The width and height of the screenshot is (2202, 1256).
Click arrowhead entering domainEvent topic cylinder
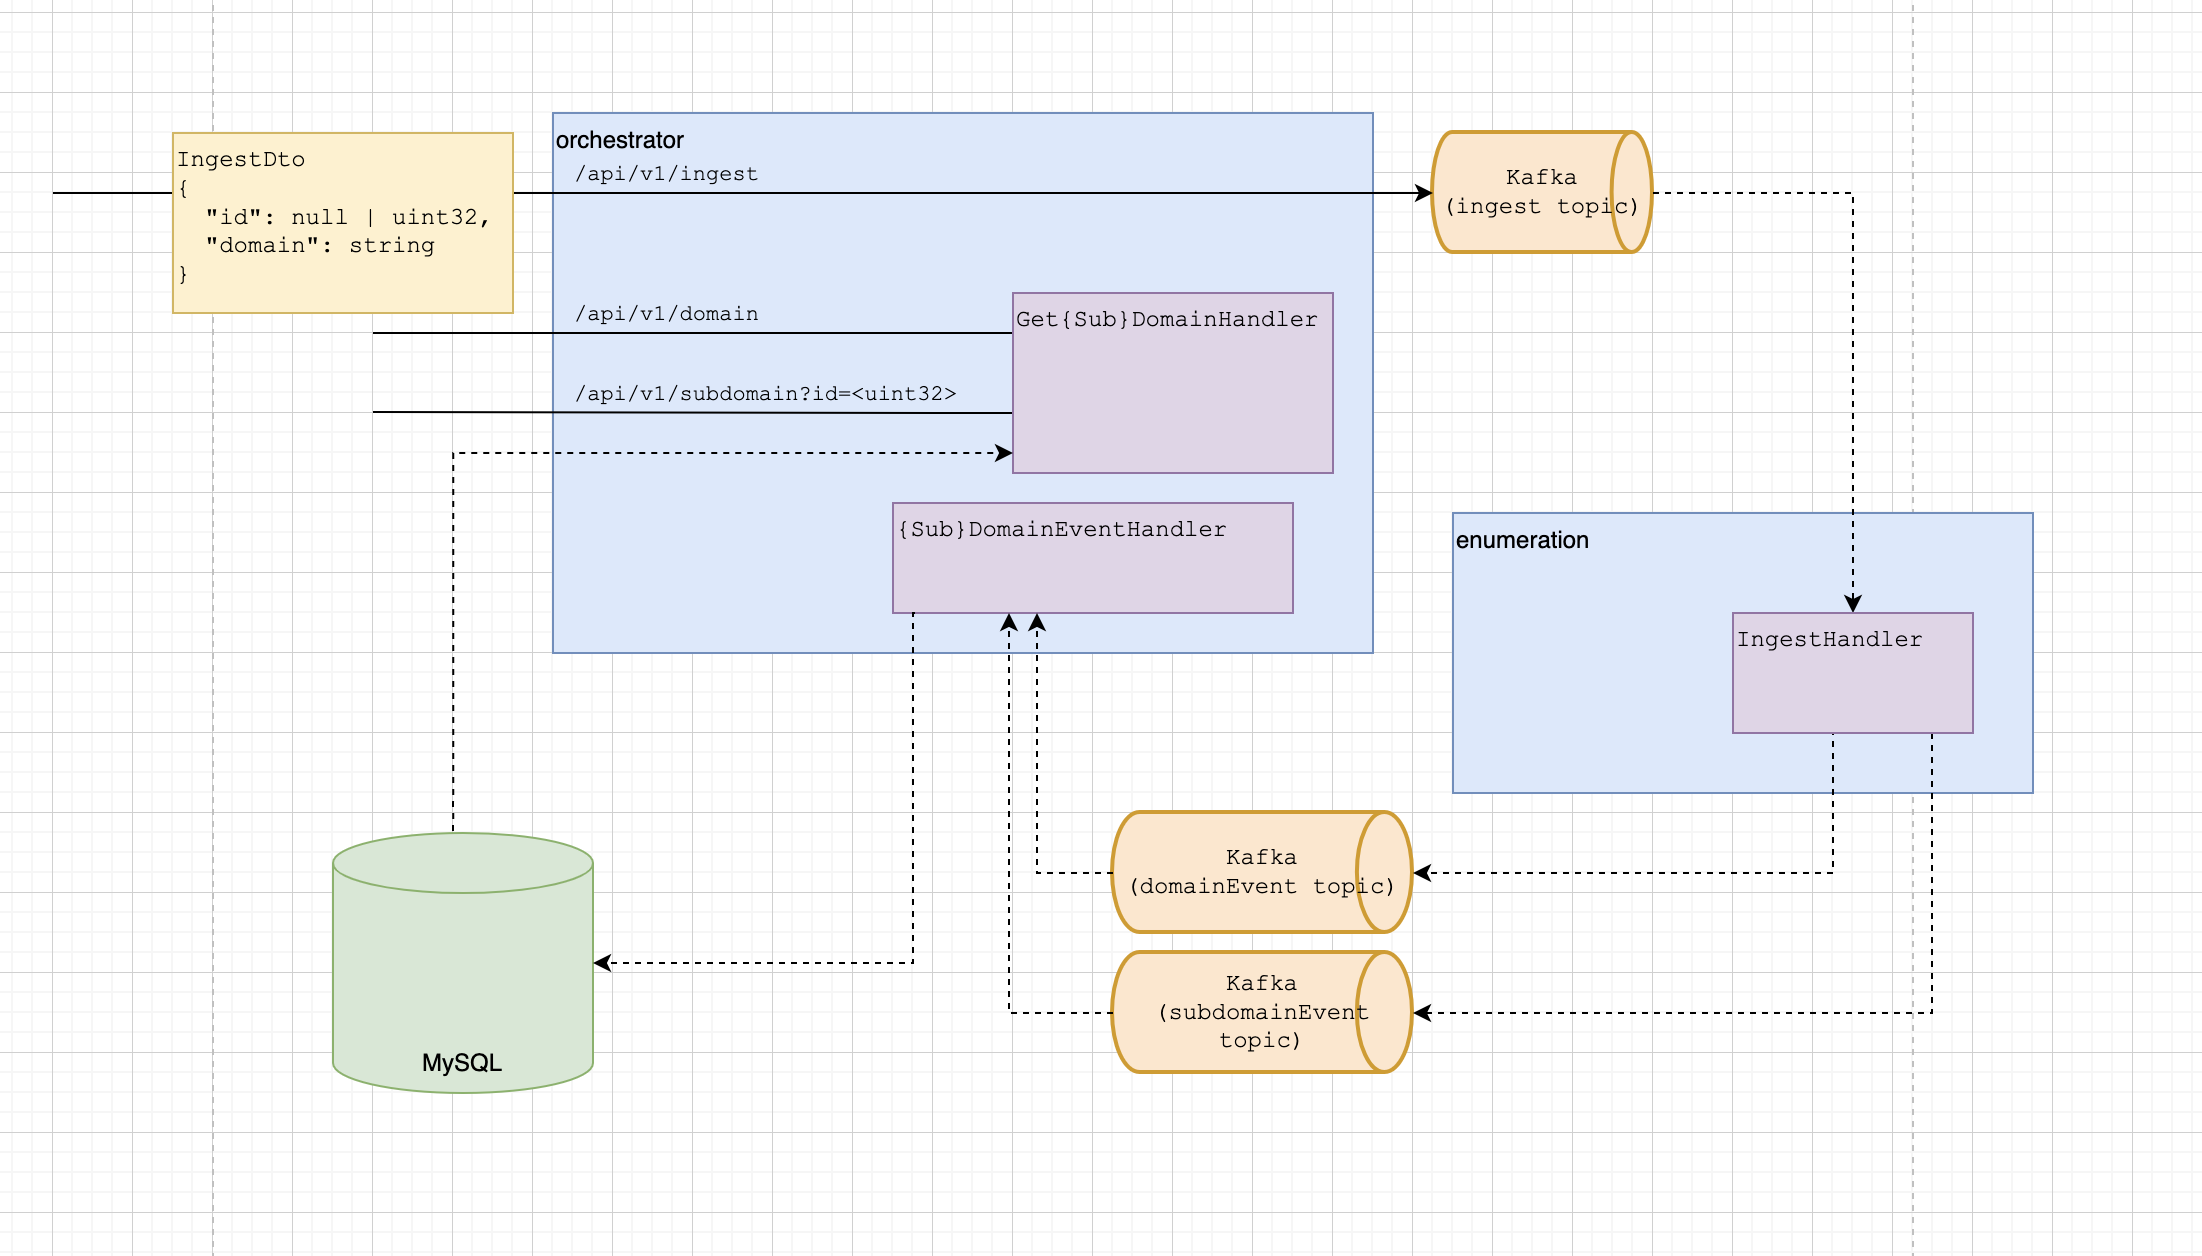click(x=1422, y=873)
